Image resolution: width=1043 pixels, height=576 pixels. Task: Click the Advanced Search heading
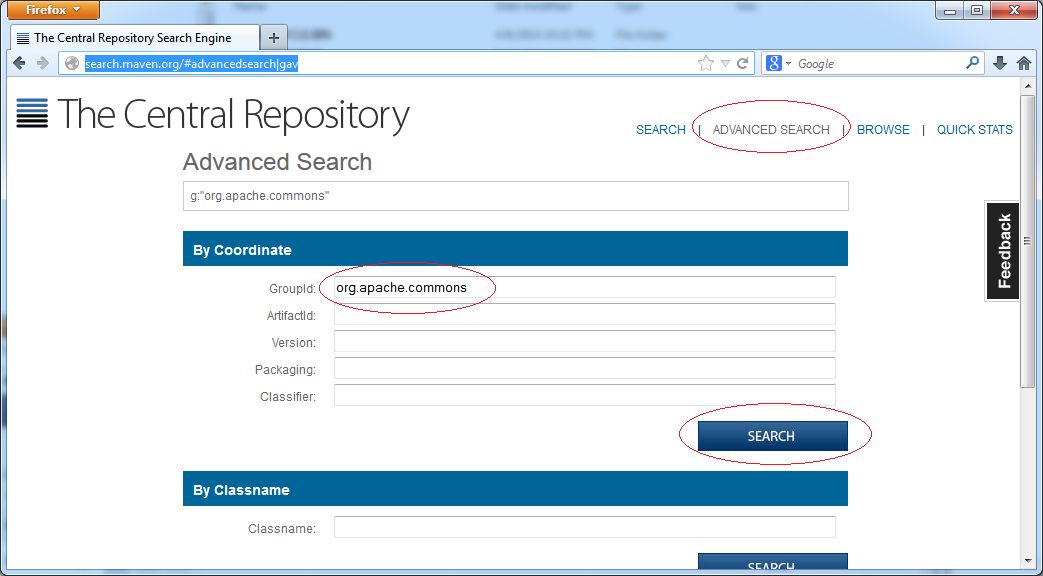[x=277, y=162]
